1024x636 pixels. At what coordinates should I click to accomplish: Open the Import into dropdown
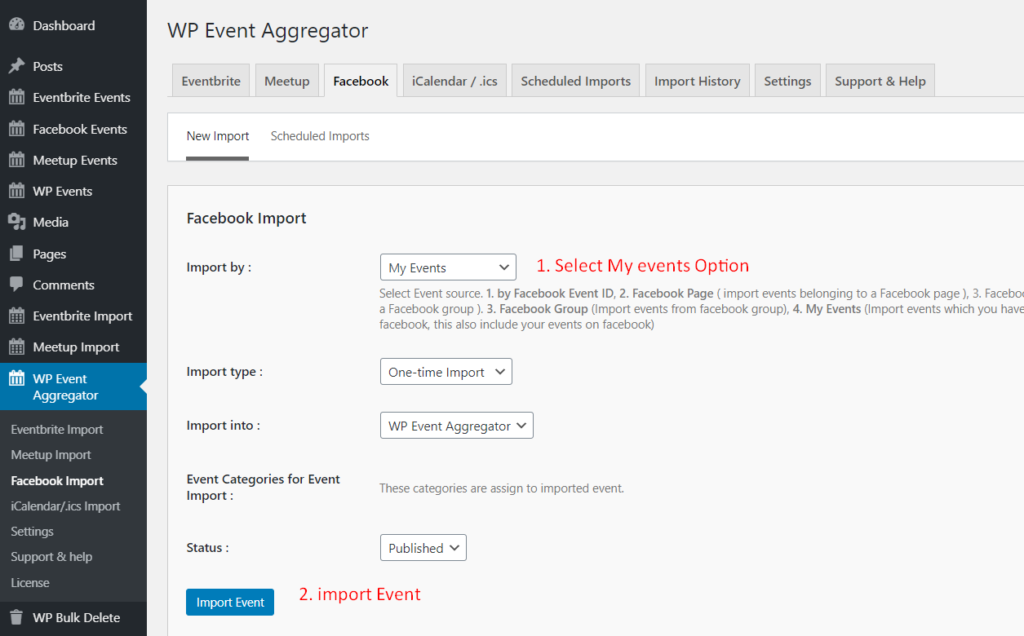[x=456, y=426]
